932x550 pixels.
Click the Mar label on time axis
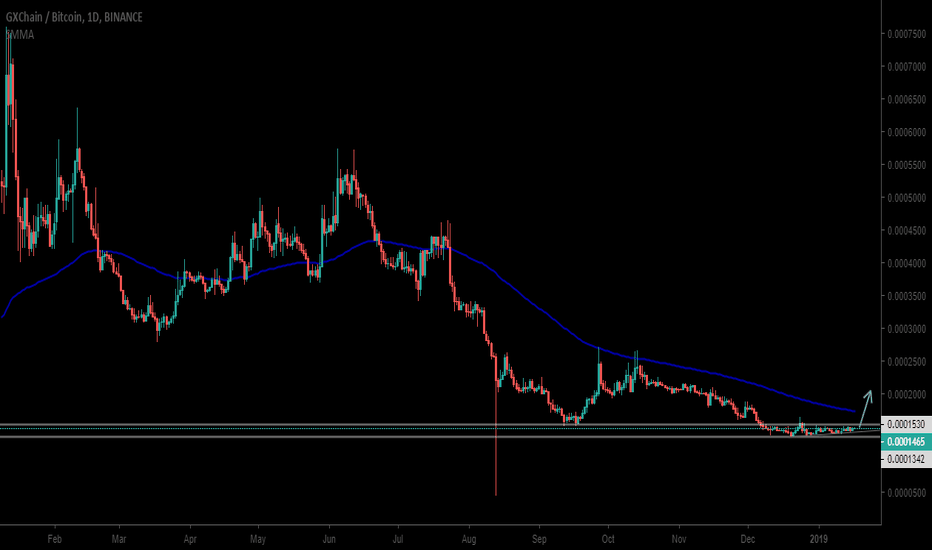[119, 539]
